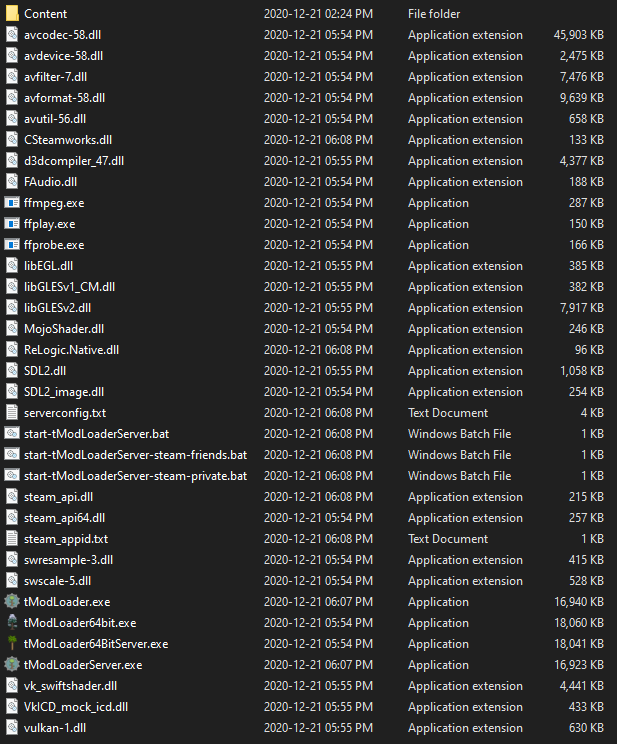
Task: Click the File folder type label
Action: (434, 14)
